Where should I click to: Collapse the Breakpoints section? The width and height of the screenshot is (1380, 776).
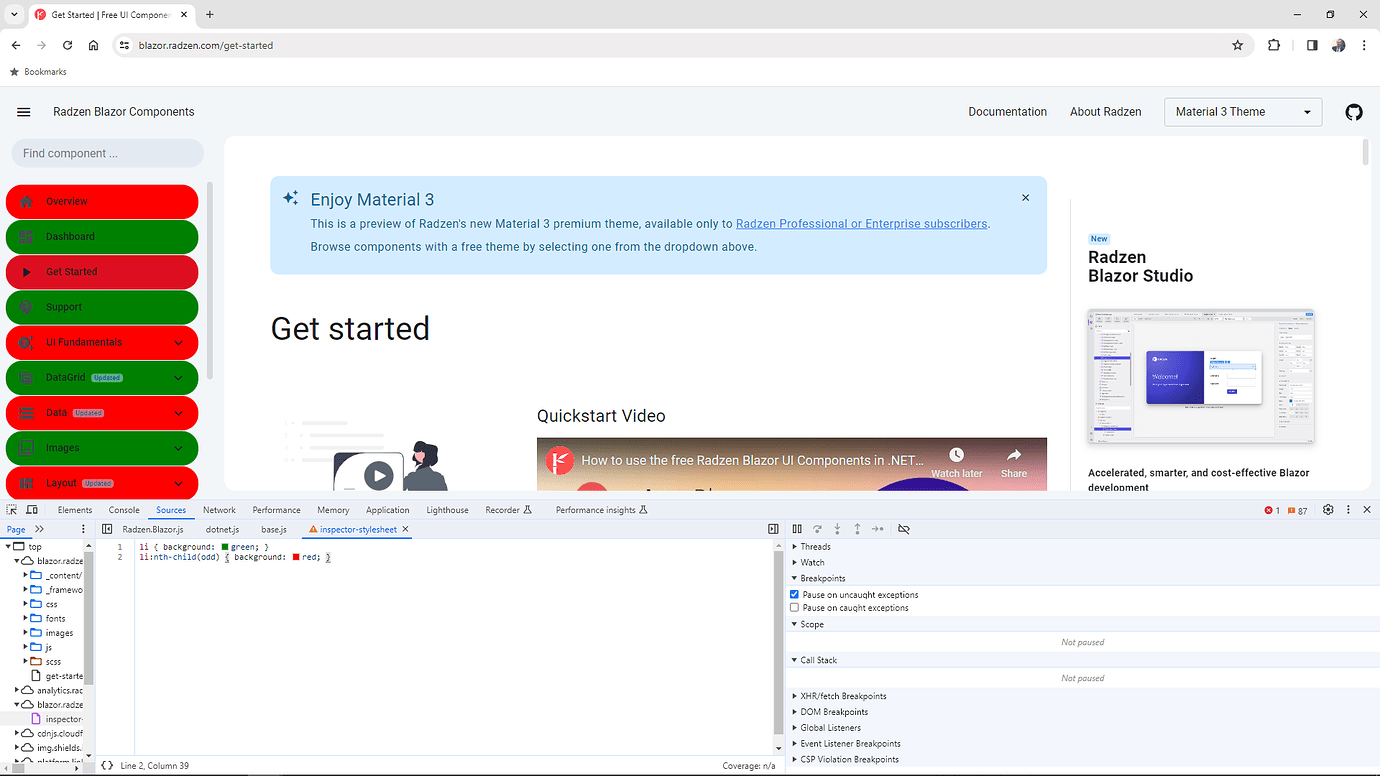[795, 578]
